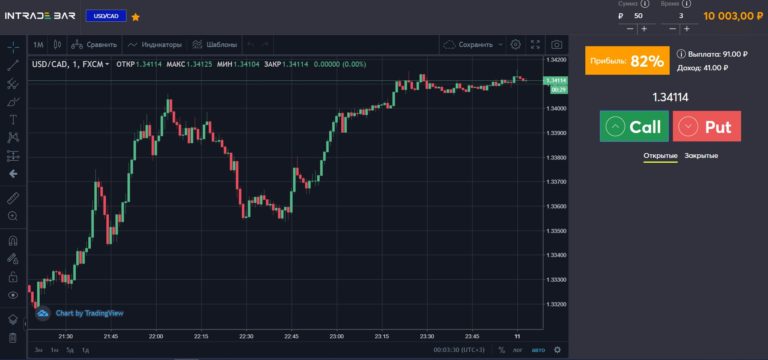Open the chart patterns tool

click(13, 138)
